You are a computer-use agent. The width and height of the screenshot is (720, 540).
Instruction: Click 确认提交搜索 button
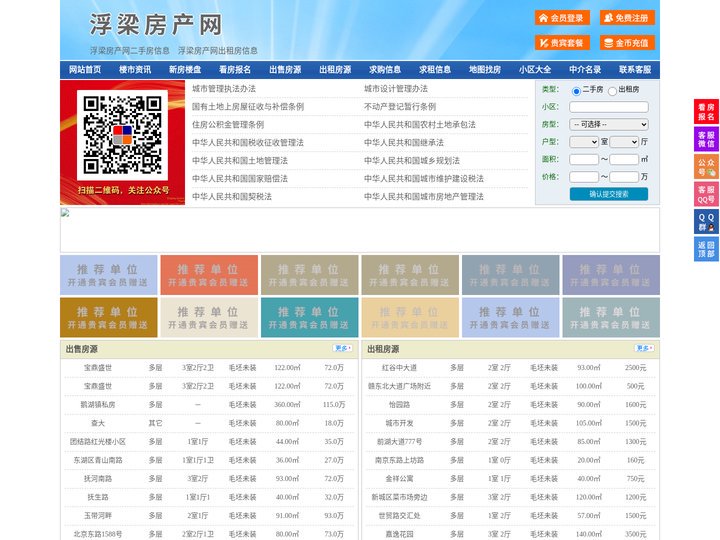click(609, 194)
